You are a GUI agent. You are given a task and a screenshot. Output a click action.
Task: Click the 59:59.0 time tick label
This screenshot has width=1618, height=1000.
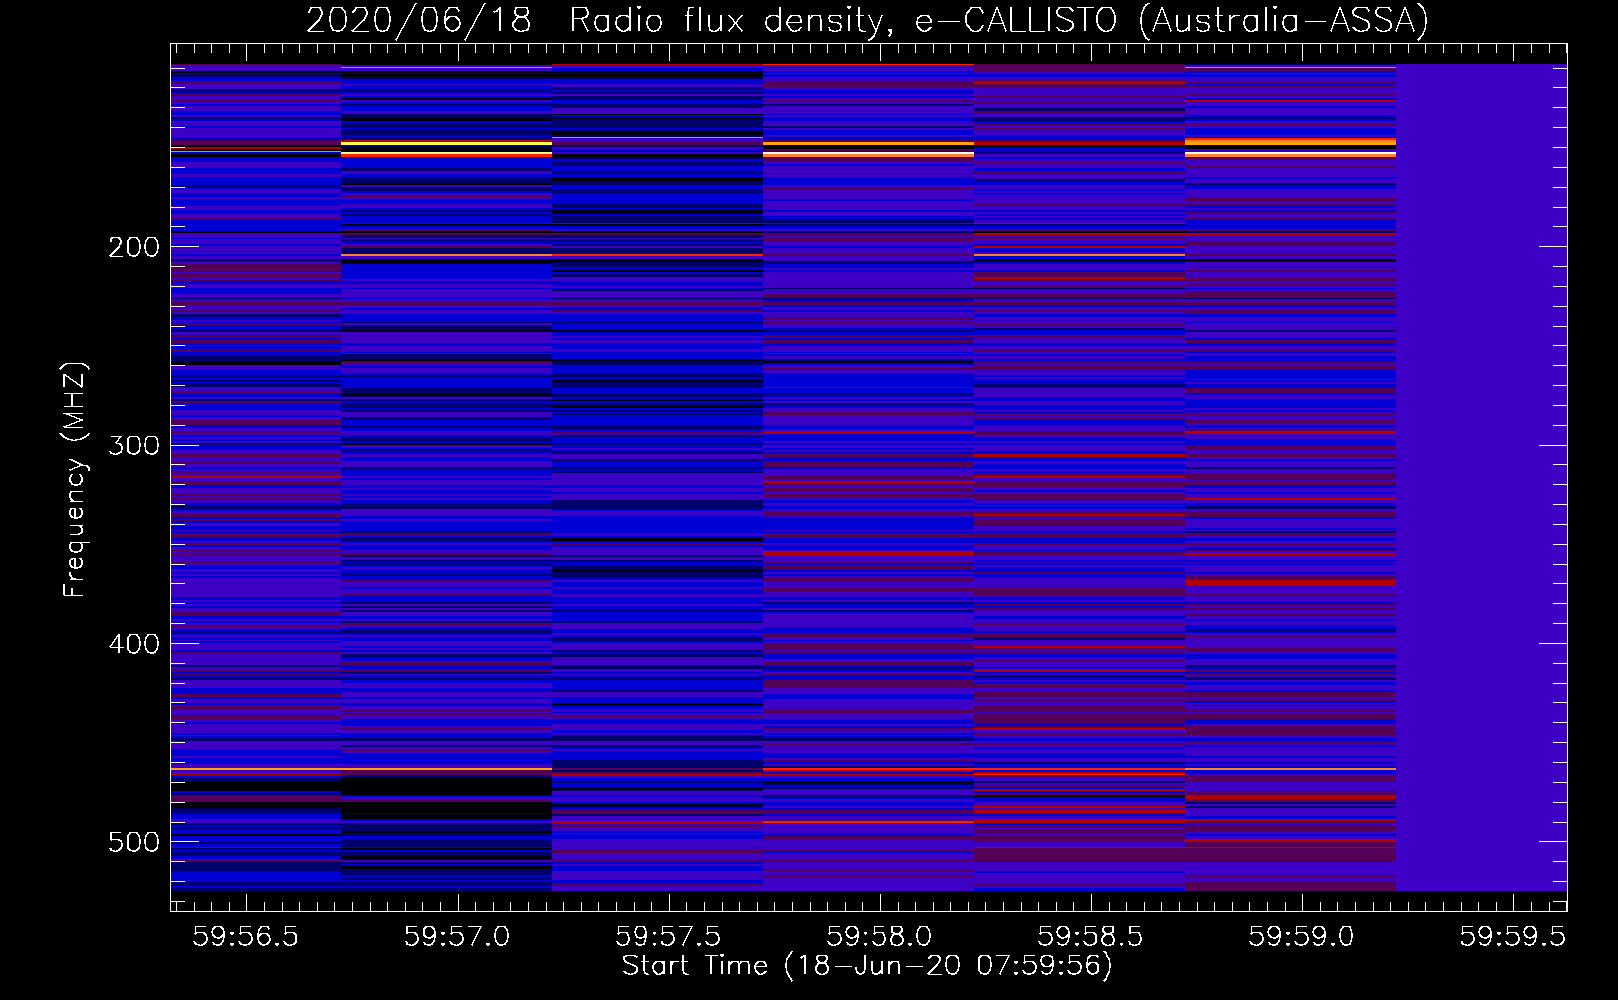[x=1301, y=936]
